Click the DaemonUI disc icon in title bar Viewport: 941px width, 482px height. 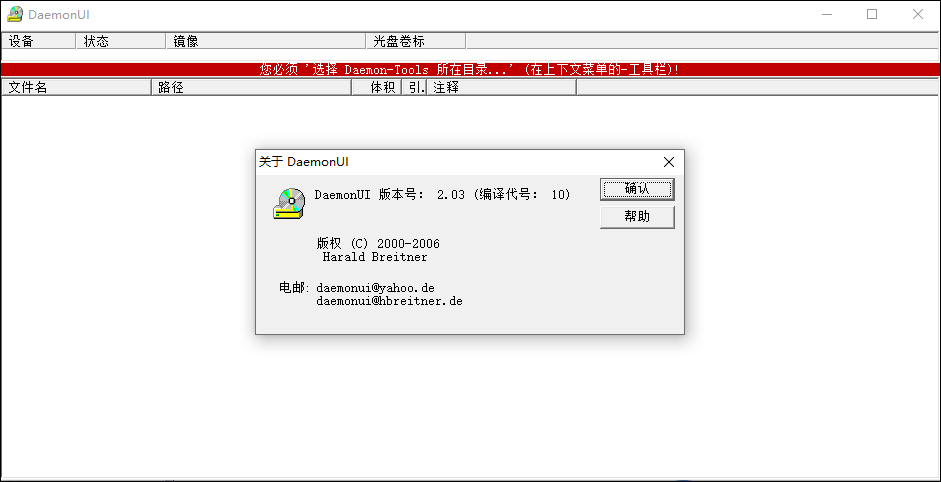coord(15,14)
